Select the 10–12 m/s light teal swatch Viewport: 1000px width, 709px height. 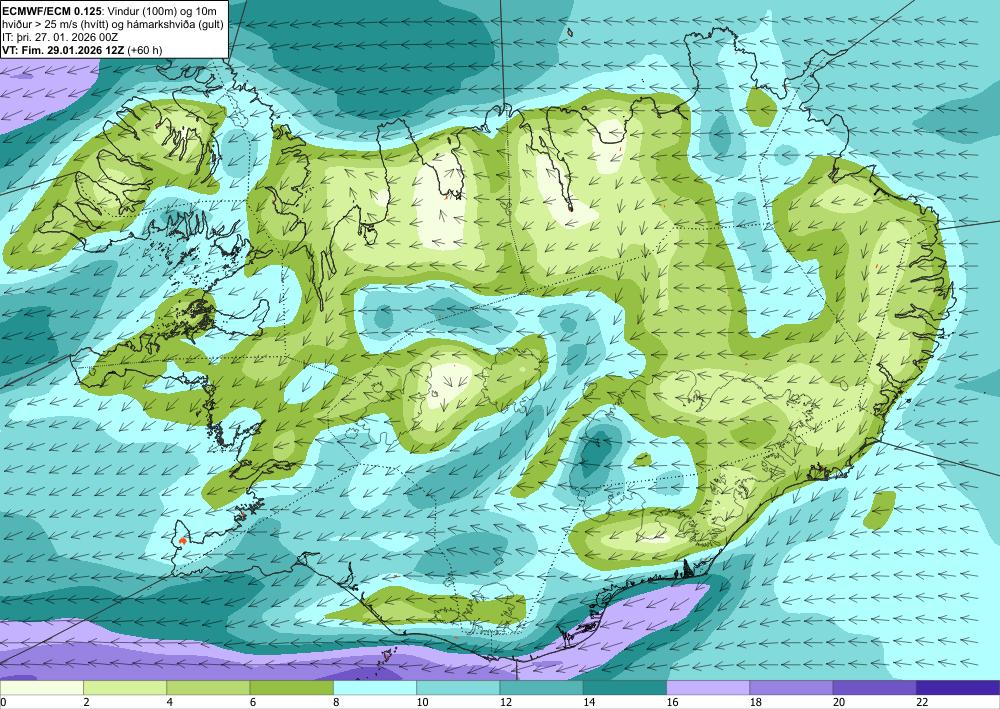(458, 688)
